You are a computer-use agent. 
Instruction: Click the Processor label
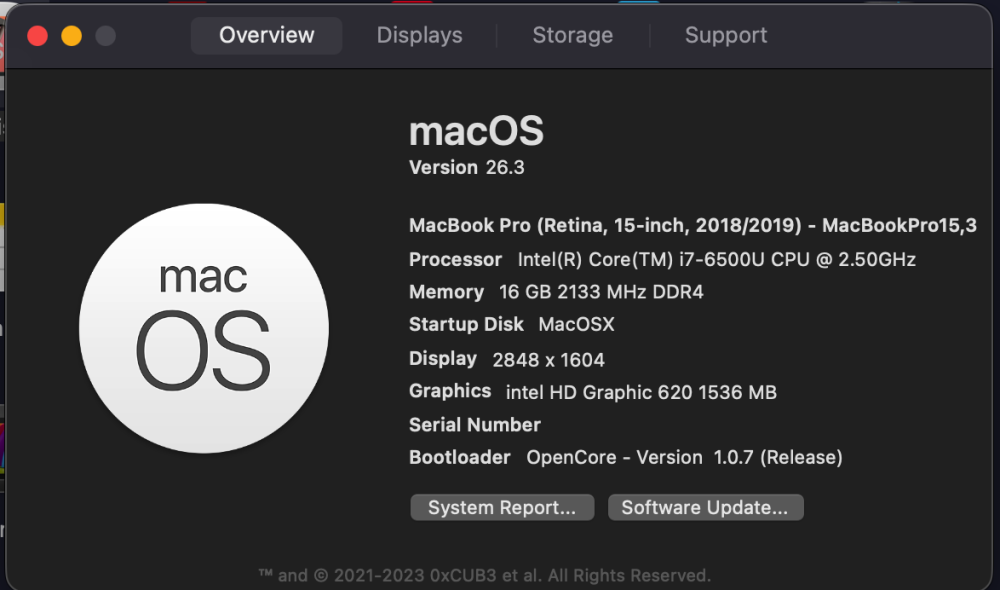tap(455, 260)
